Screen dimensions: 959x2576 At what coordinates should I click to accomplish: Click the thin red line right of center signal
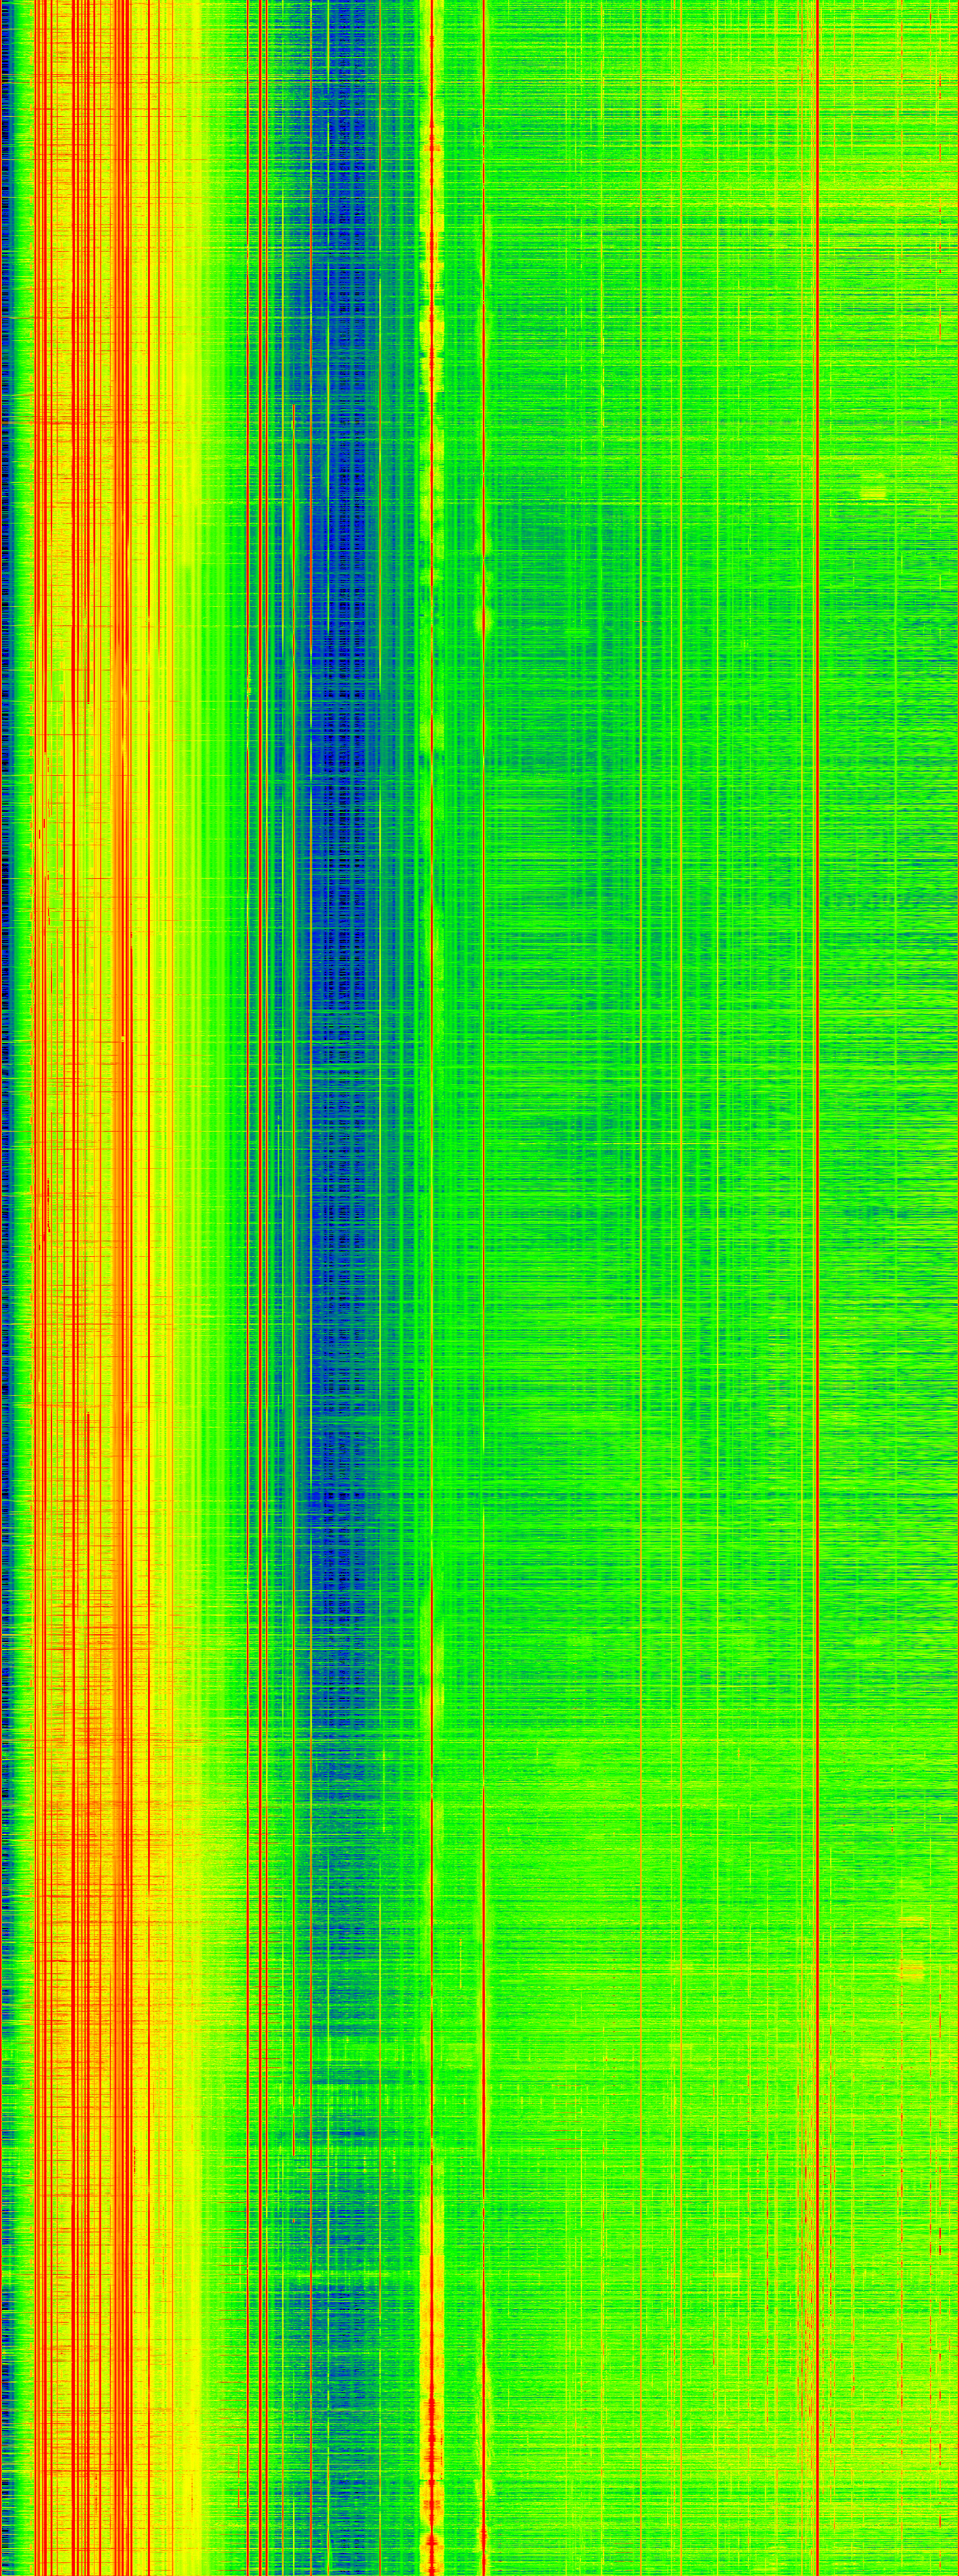(483, 1300)
